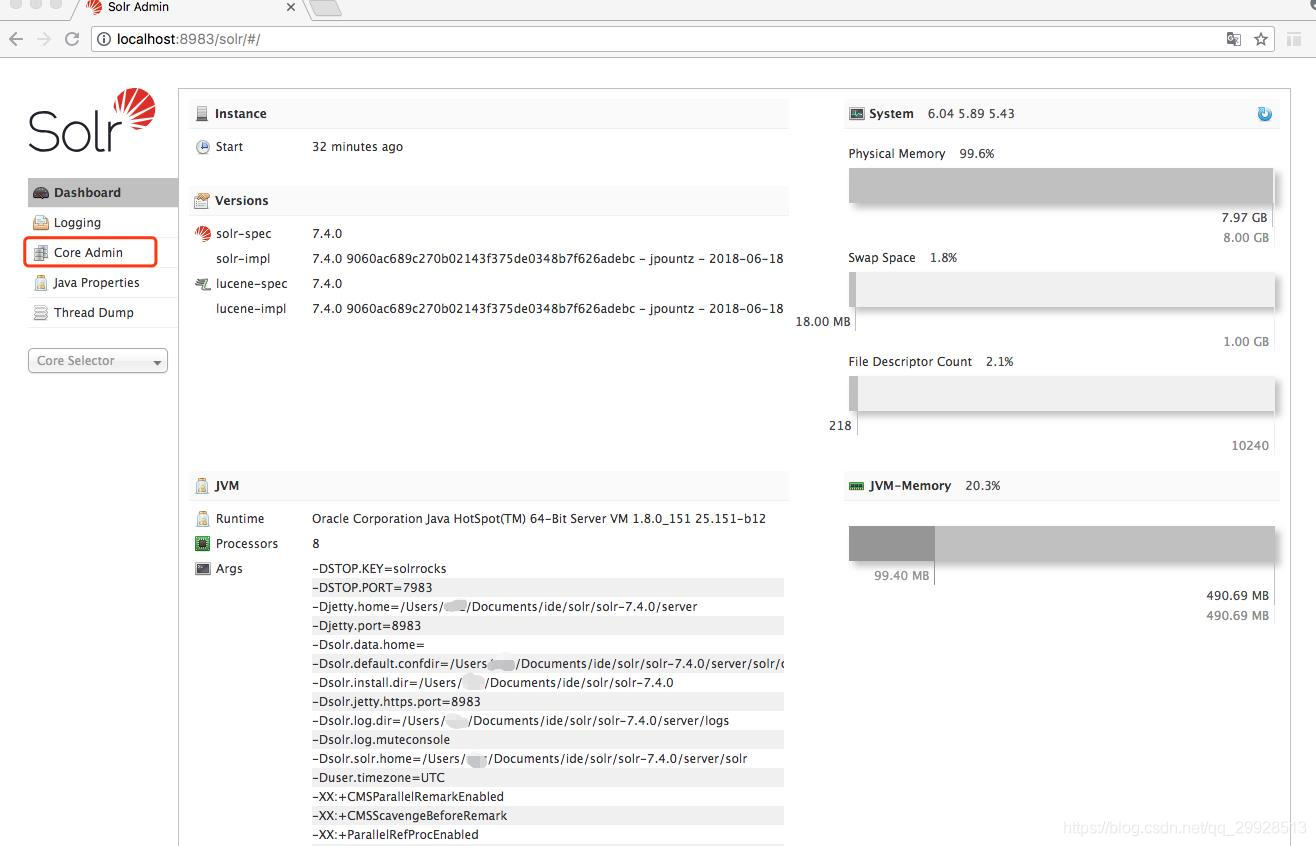Select the Solr Admin browser tab
Image resolution: width=1316 pixels, height=846 pixels.
point(190,8)
